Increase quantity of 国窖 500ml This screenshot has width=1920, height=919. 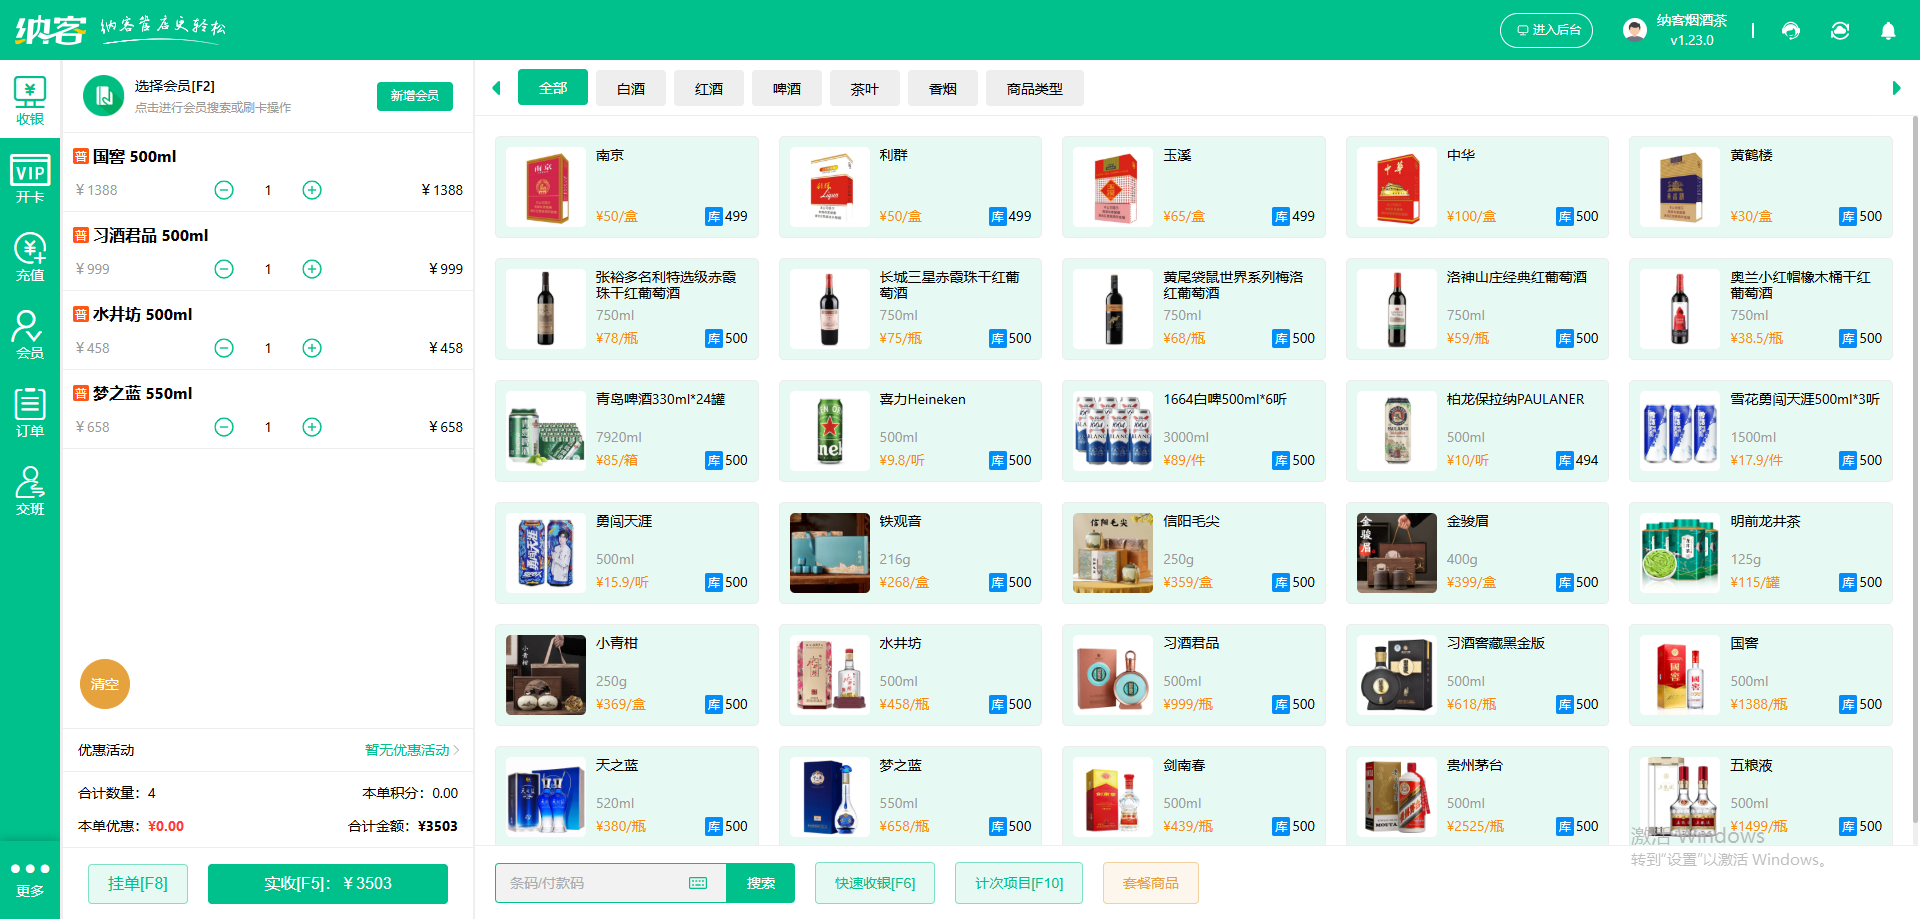(x=312, y=190)
